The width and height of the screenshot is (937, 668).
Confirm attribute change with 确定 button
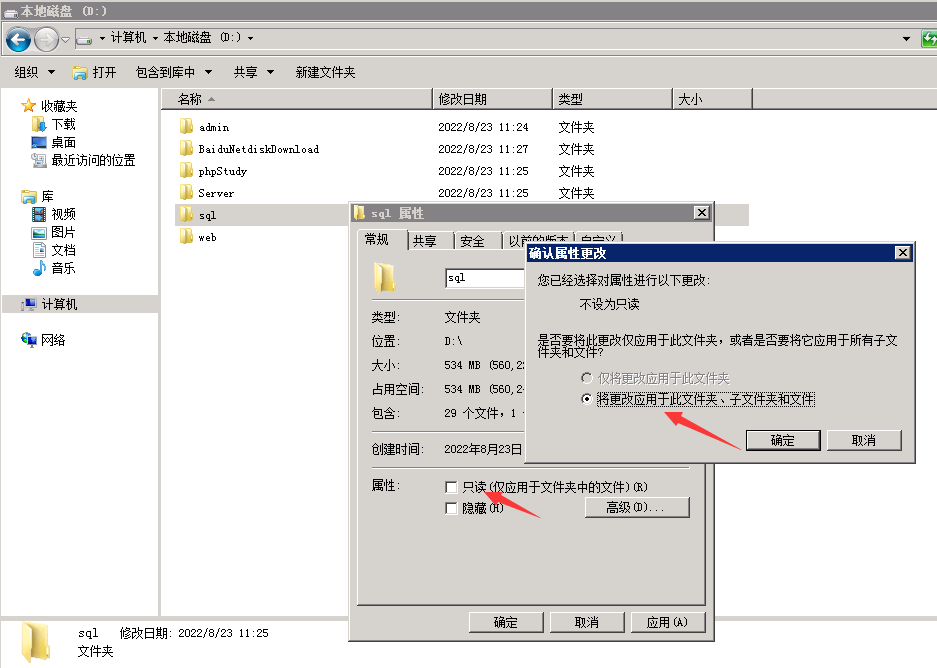point(783,440)
